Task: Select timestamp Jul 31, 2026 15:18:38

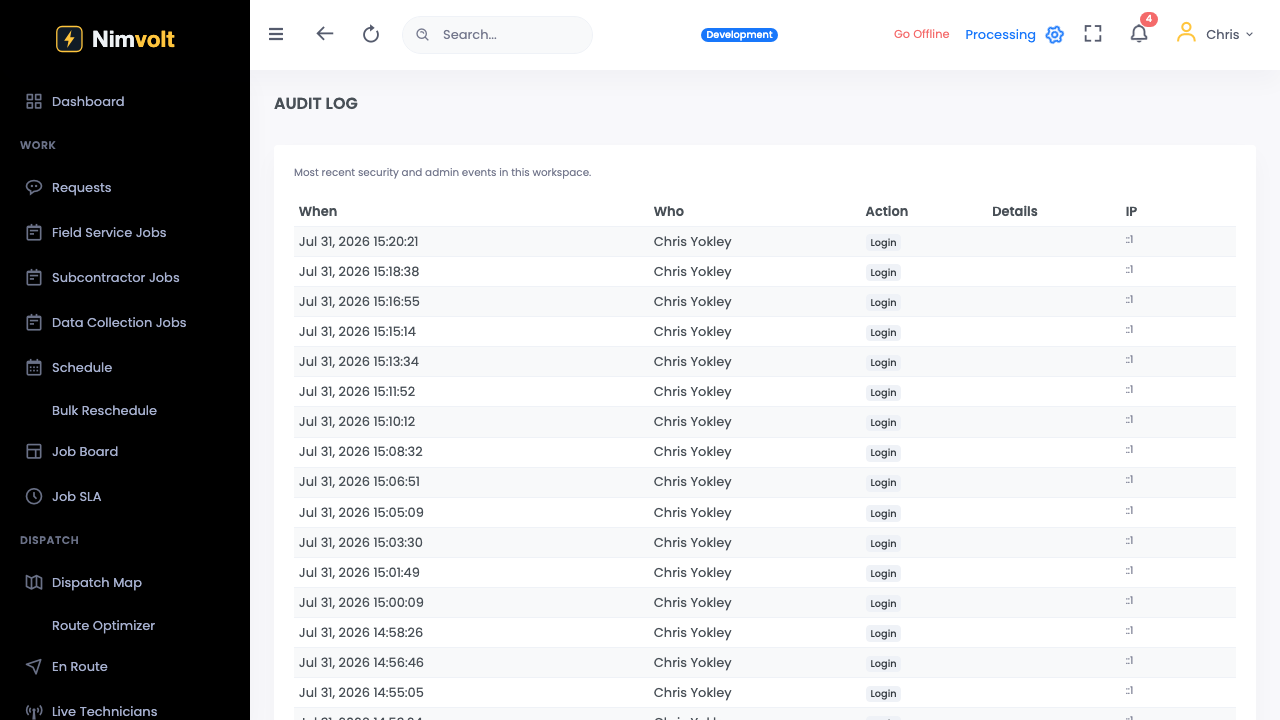Action: click(x=359, y=271)
